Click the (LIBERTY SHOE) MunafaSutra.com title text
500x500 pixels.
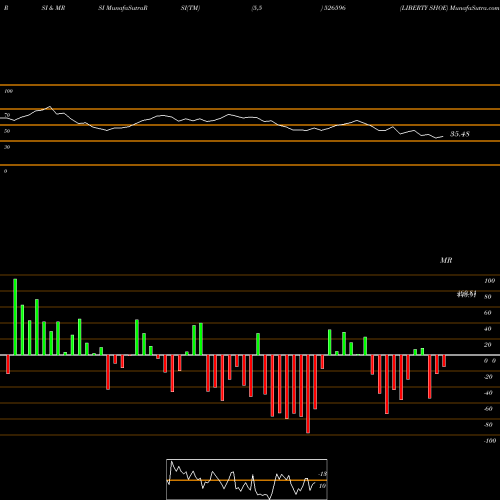coord(449,8)
